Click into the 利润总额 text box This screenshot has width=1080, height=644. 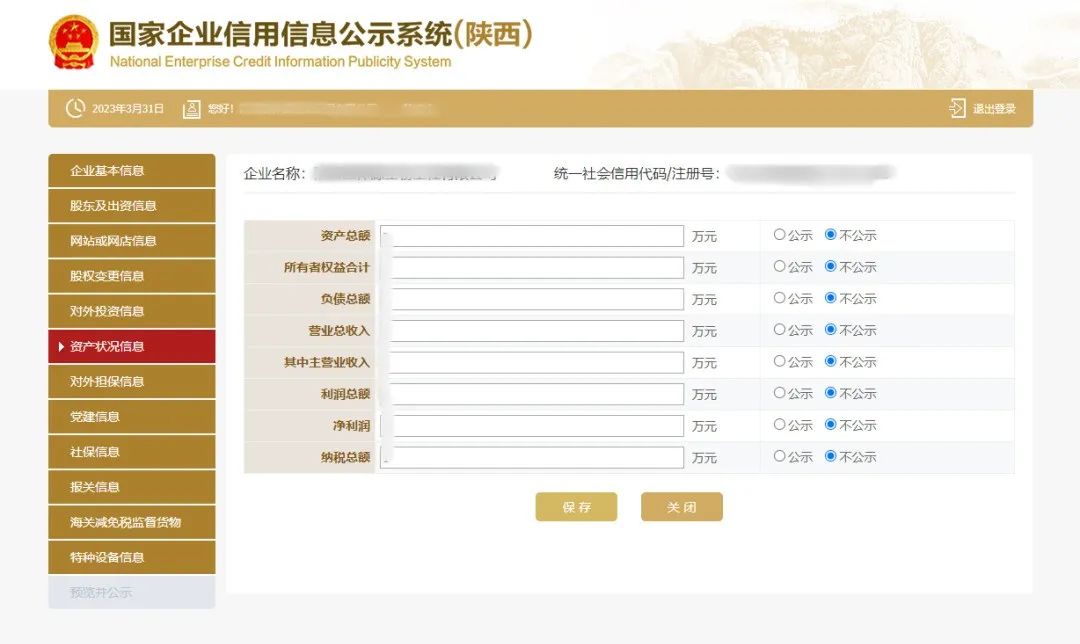(536, 394)
